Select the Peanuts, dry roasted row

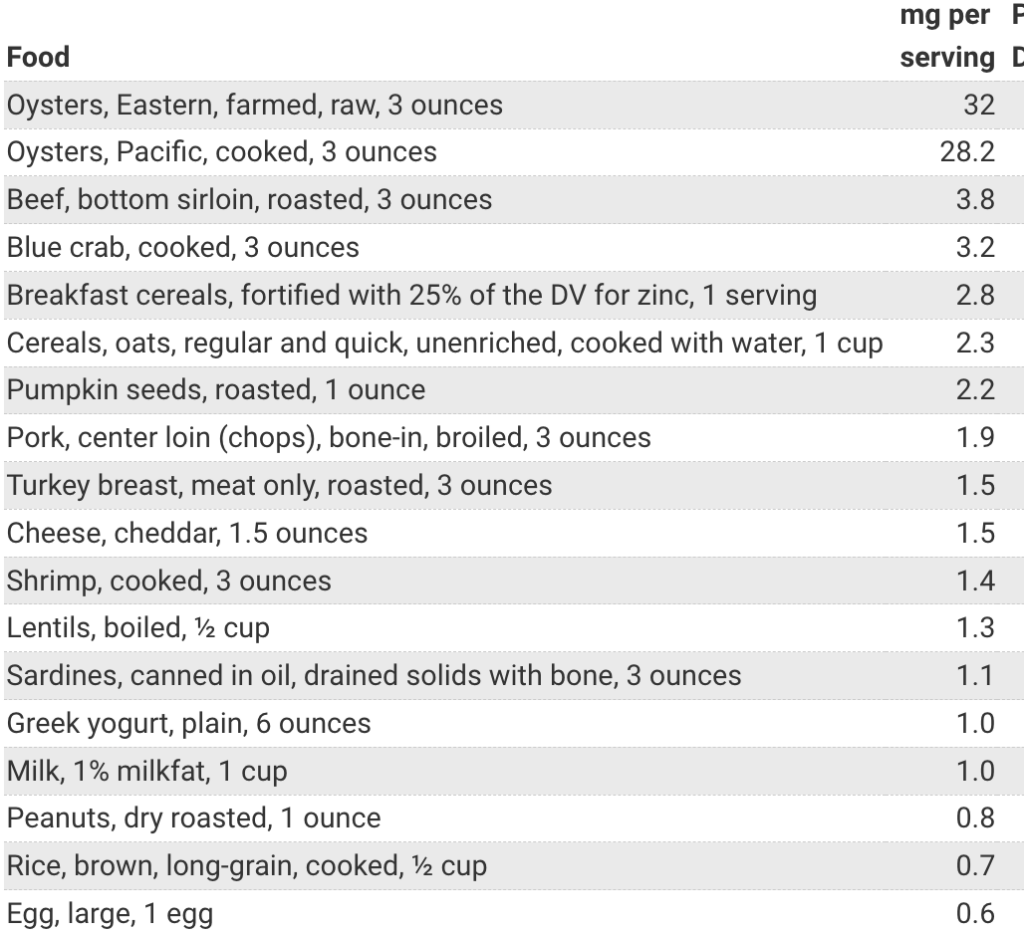pos(514,818)
